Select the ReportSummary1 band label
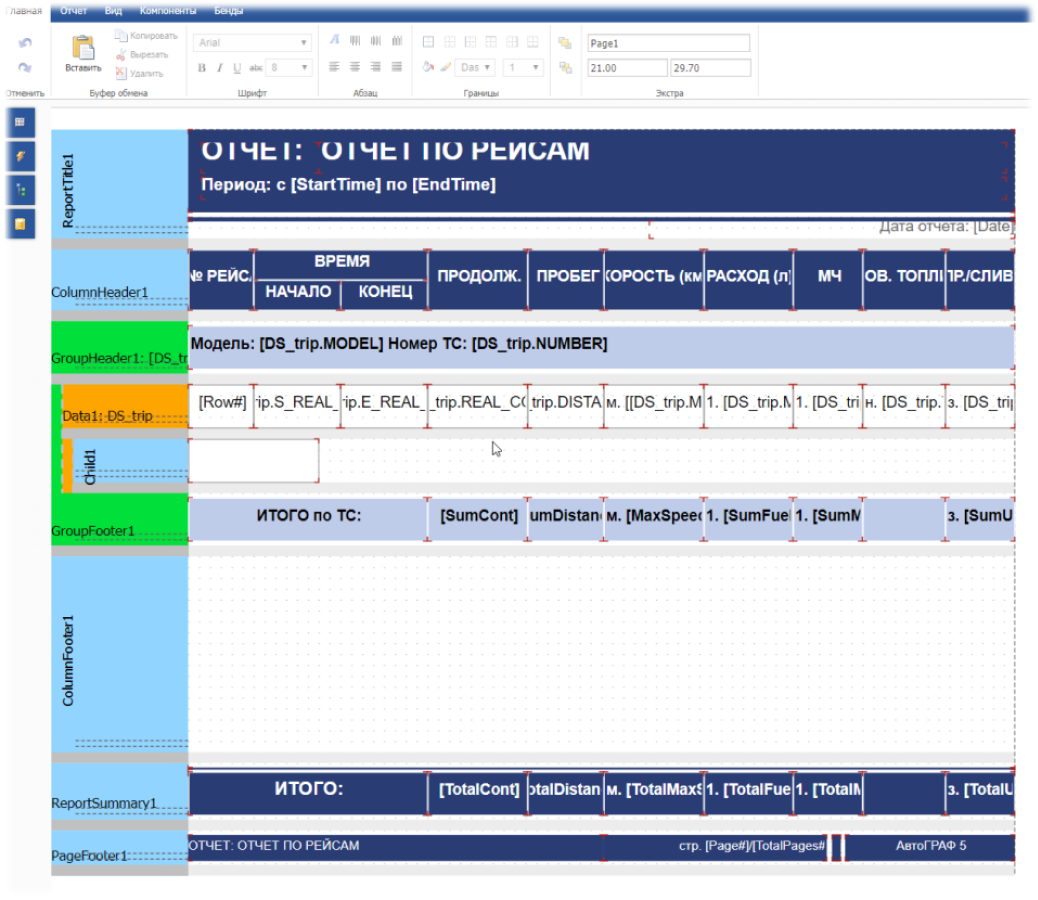Screen dimensions: 1038x900 [x=104, y=803]
